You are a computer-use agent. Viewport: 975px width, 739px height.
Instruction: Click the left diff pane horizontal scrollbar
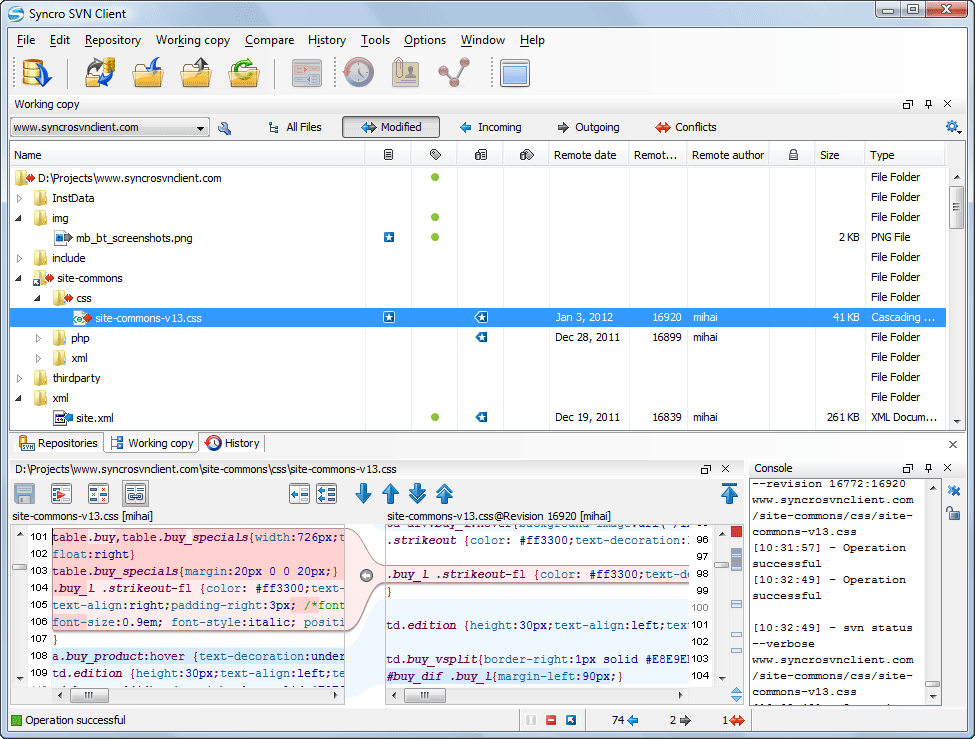[x=198, y=695]
